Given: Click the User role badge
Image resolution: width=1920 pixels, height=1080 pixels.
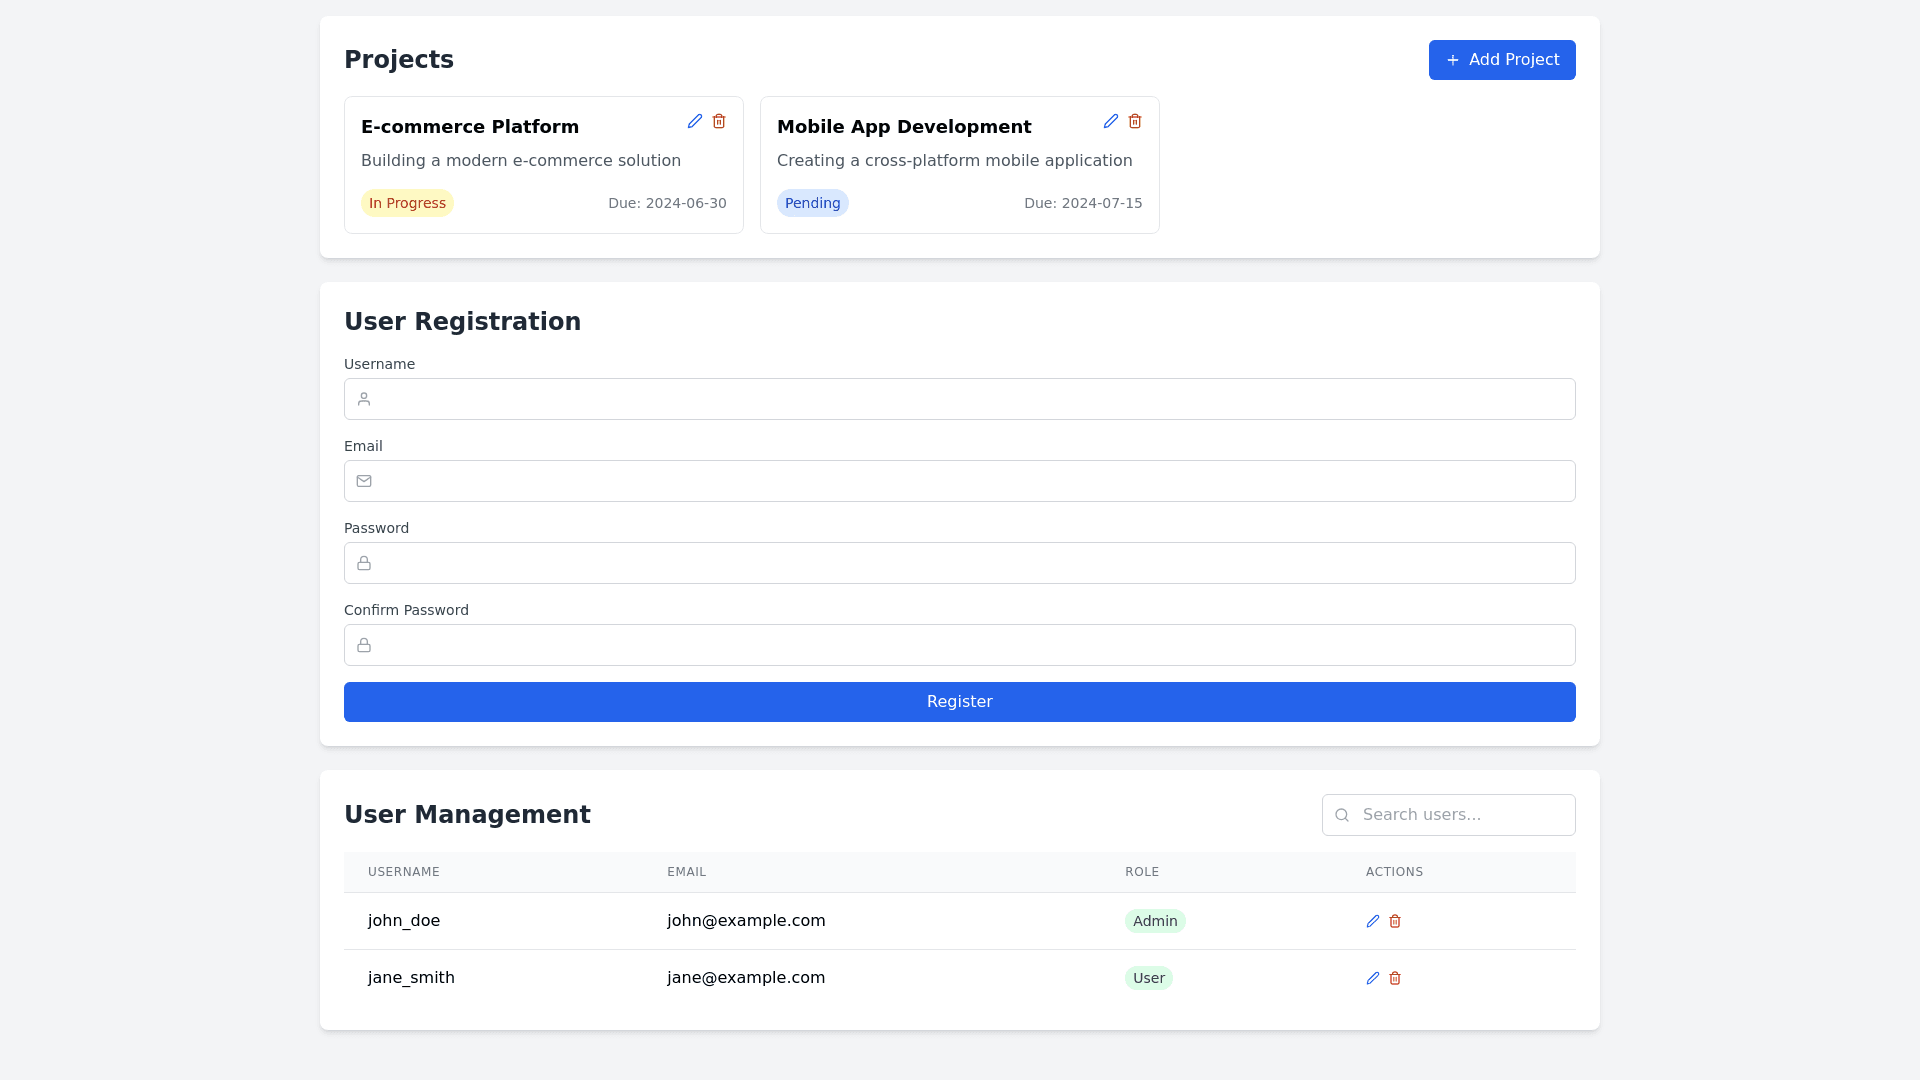Looking at the screenshot, I should (1148, 978).
